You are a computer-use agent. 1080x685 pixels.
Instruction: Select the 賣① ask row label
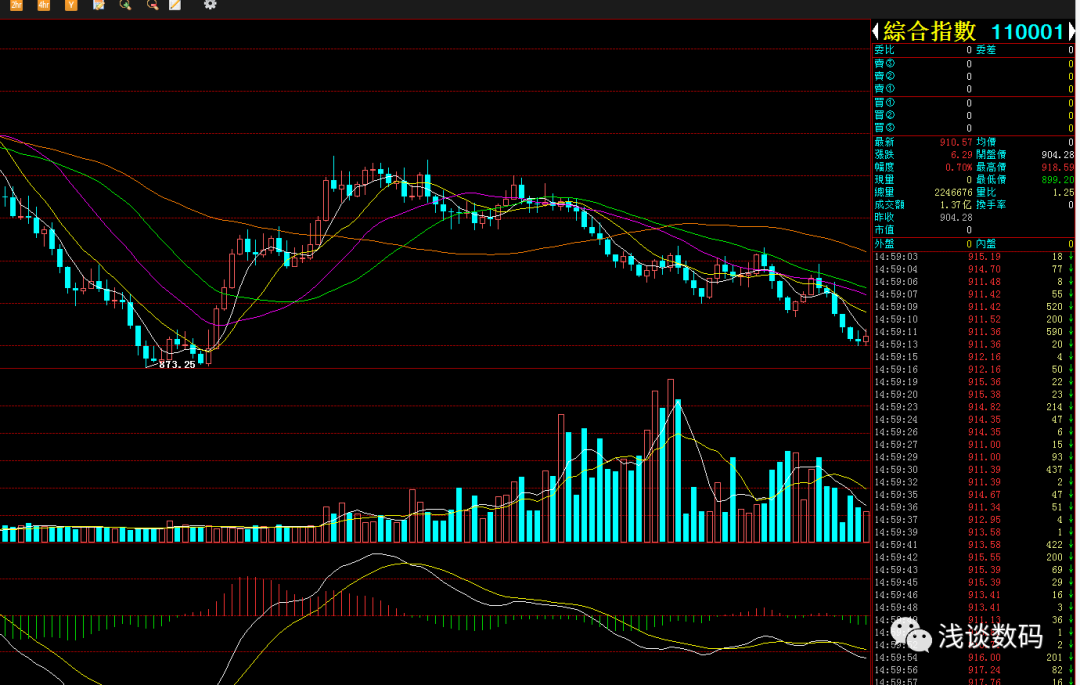point(884,89)
